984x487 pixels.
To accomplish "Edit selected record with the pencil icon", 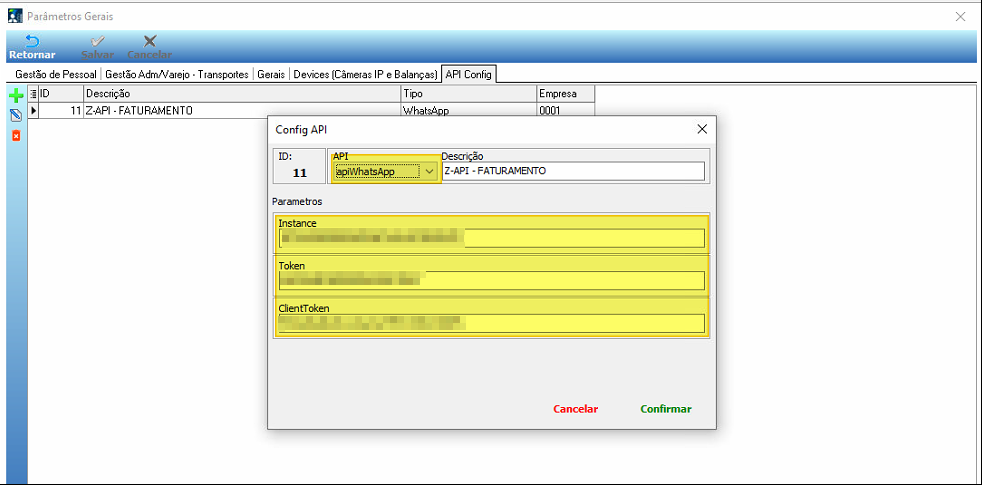I will click(16, 115).
